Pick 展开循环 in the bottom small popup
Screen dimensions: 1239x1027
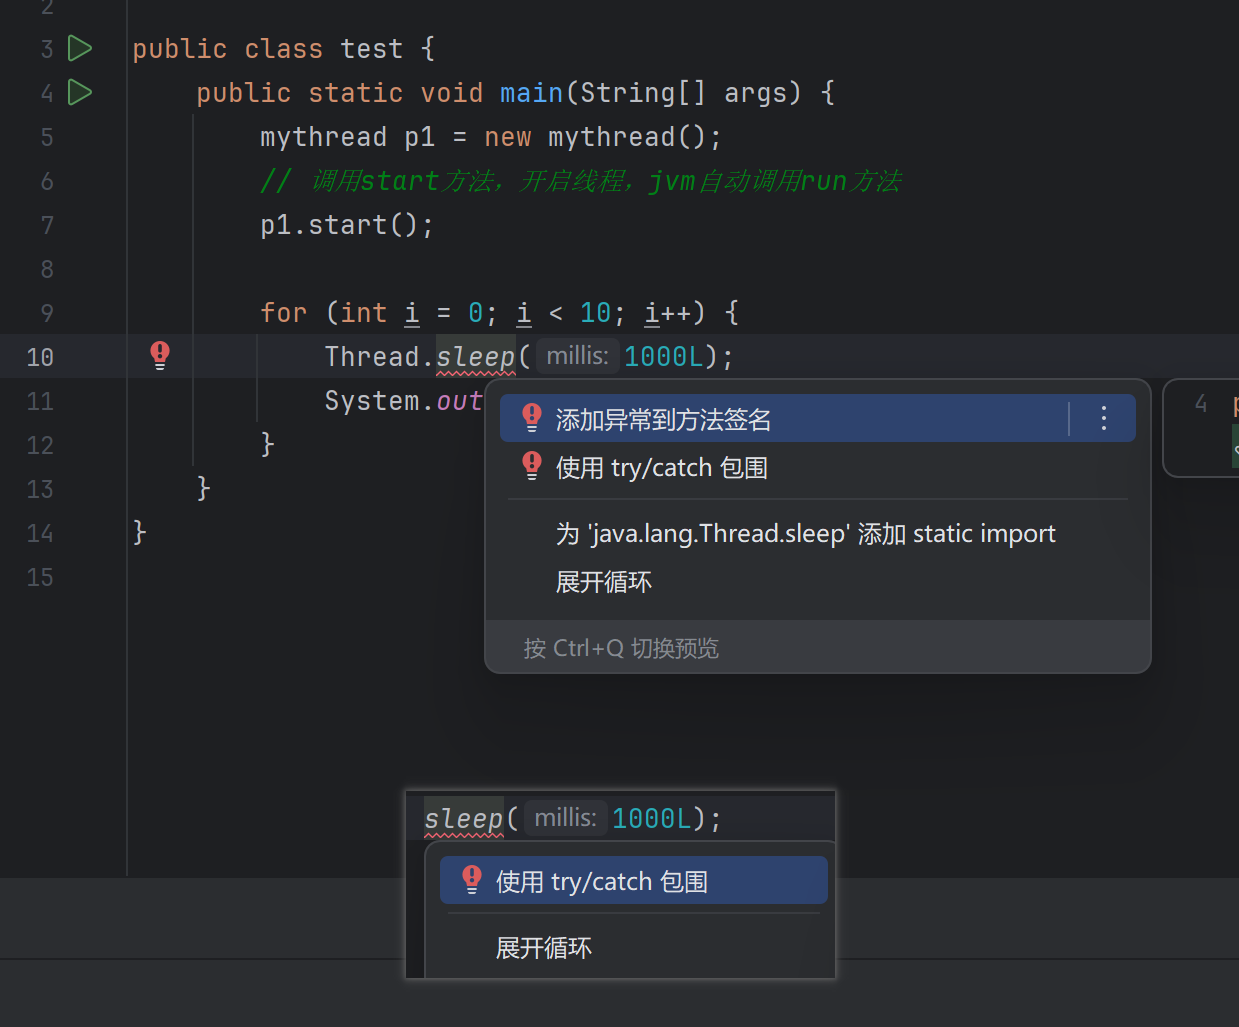(x=543, y=948)
